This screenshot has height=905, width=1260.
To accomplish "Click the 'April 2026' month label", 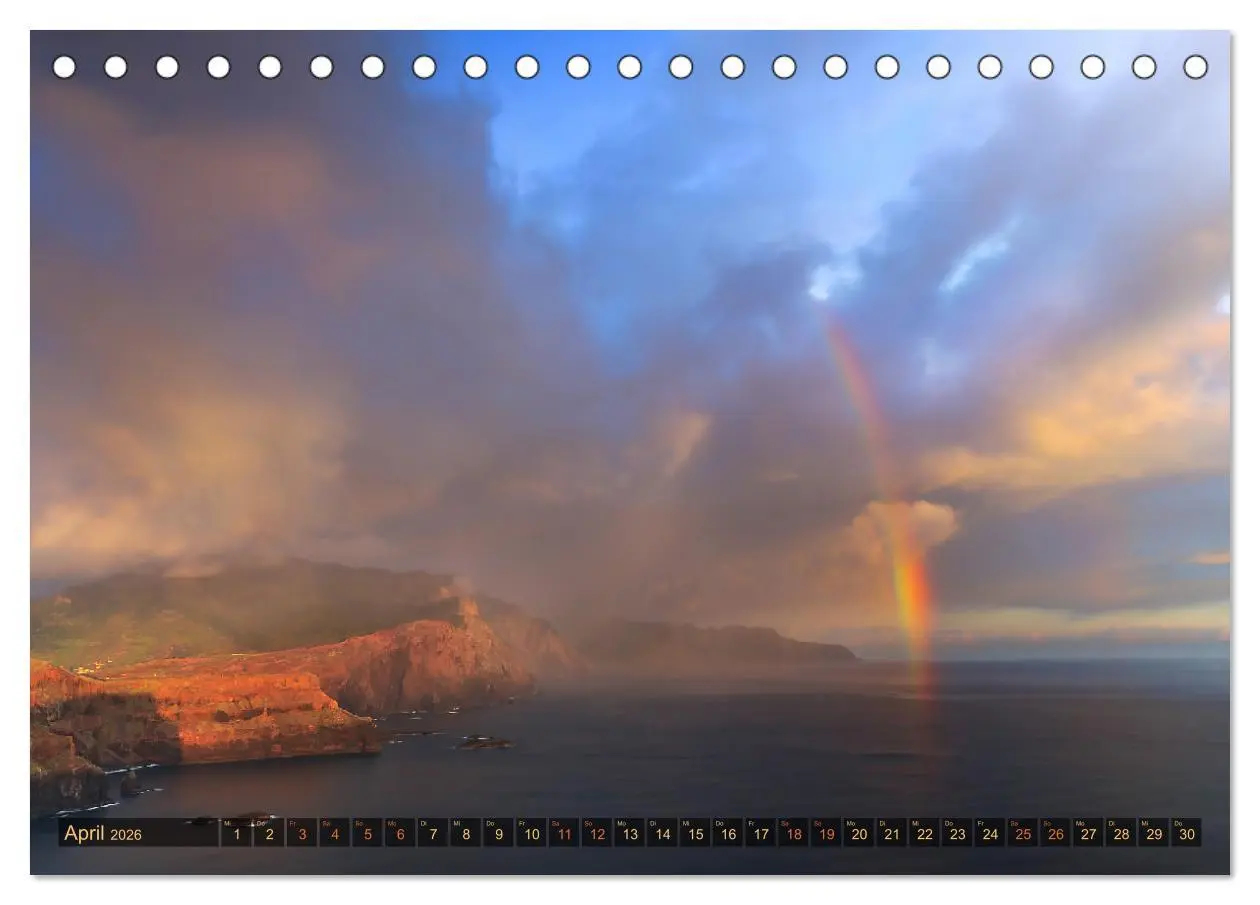I will (103, 833).
